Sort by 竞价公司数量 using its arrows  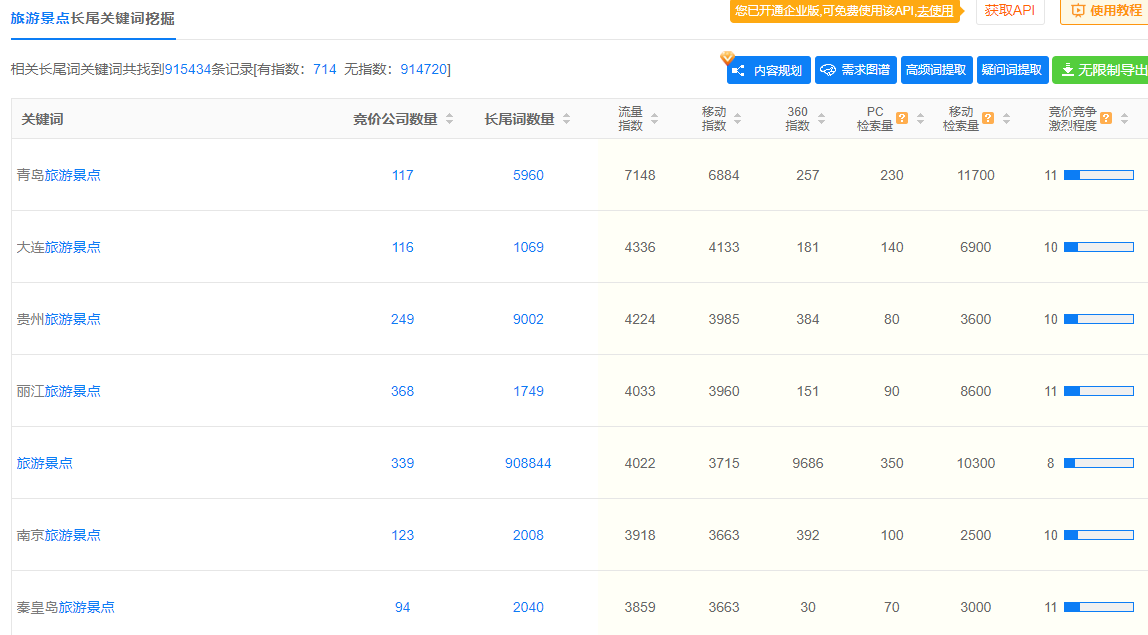[x=449, y=119]
